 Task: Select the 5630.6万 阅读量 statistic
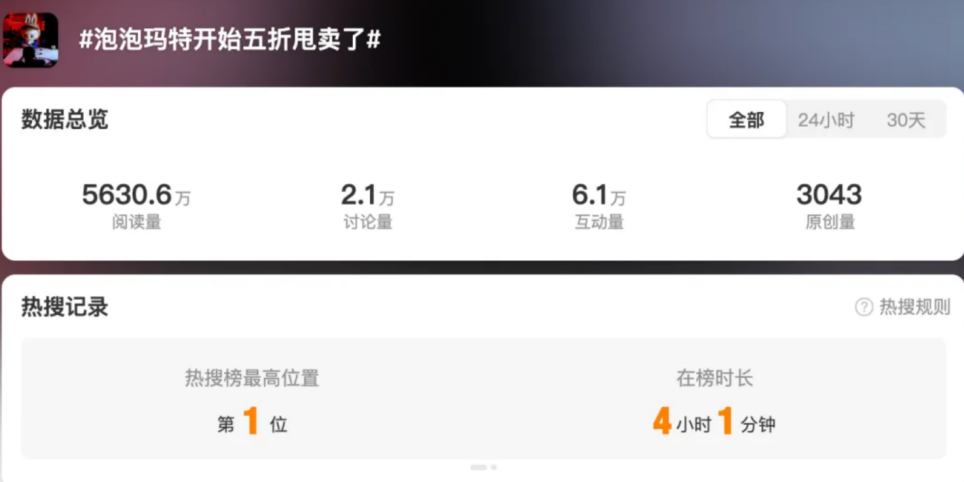pos(136,206)
